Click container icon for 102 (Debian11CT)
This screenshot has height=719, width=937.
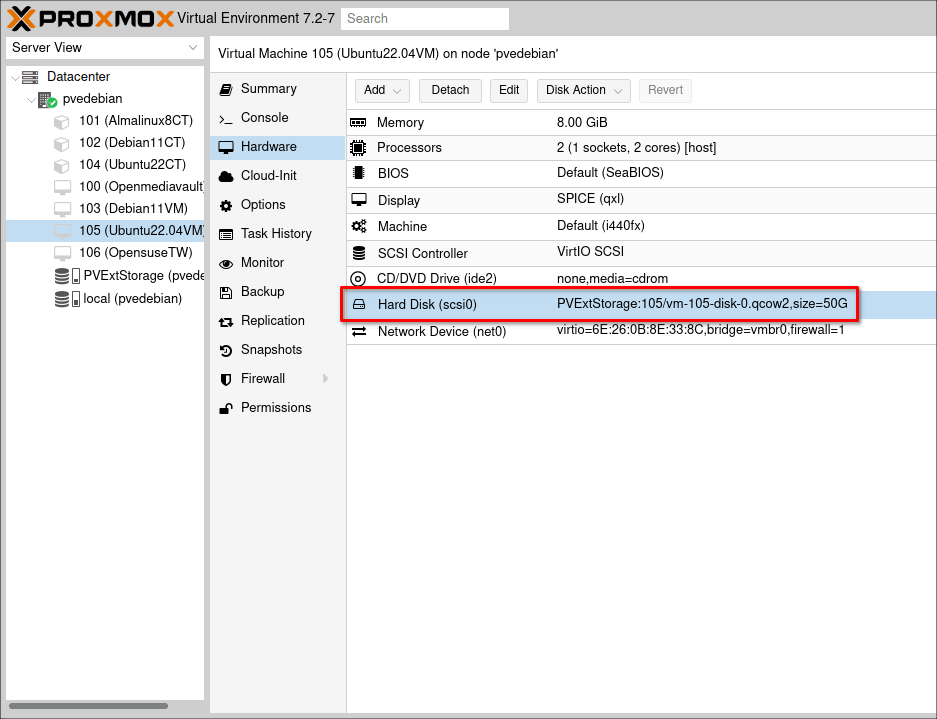[62, 143]
